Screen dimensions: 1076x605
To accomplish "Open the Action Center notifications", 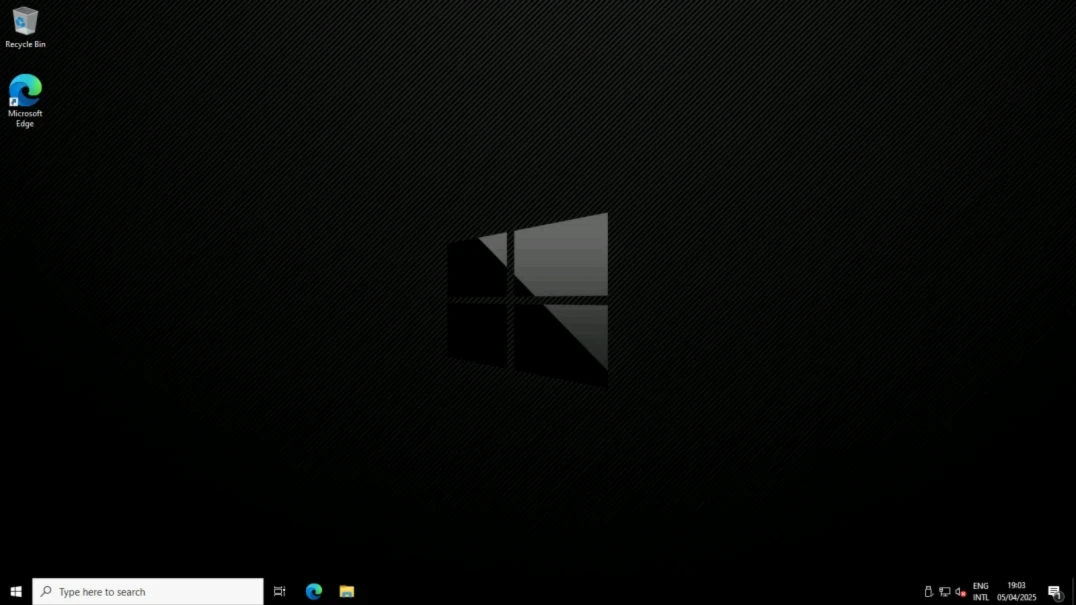I will pos(1055,591).
